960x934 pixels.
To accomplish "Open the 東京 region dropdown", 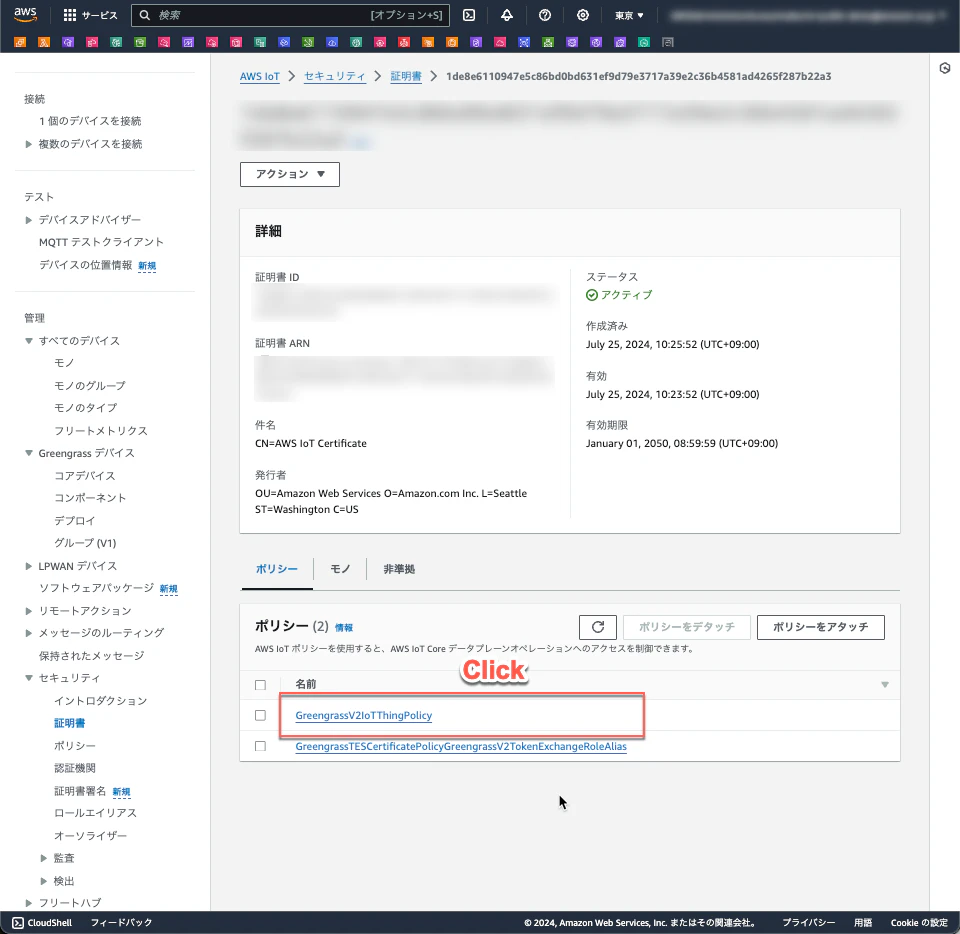I will pos(629,15).
